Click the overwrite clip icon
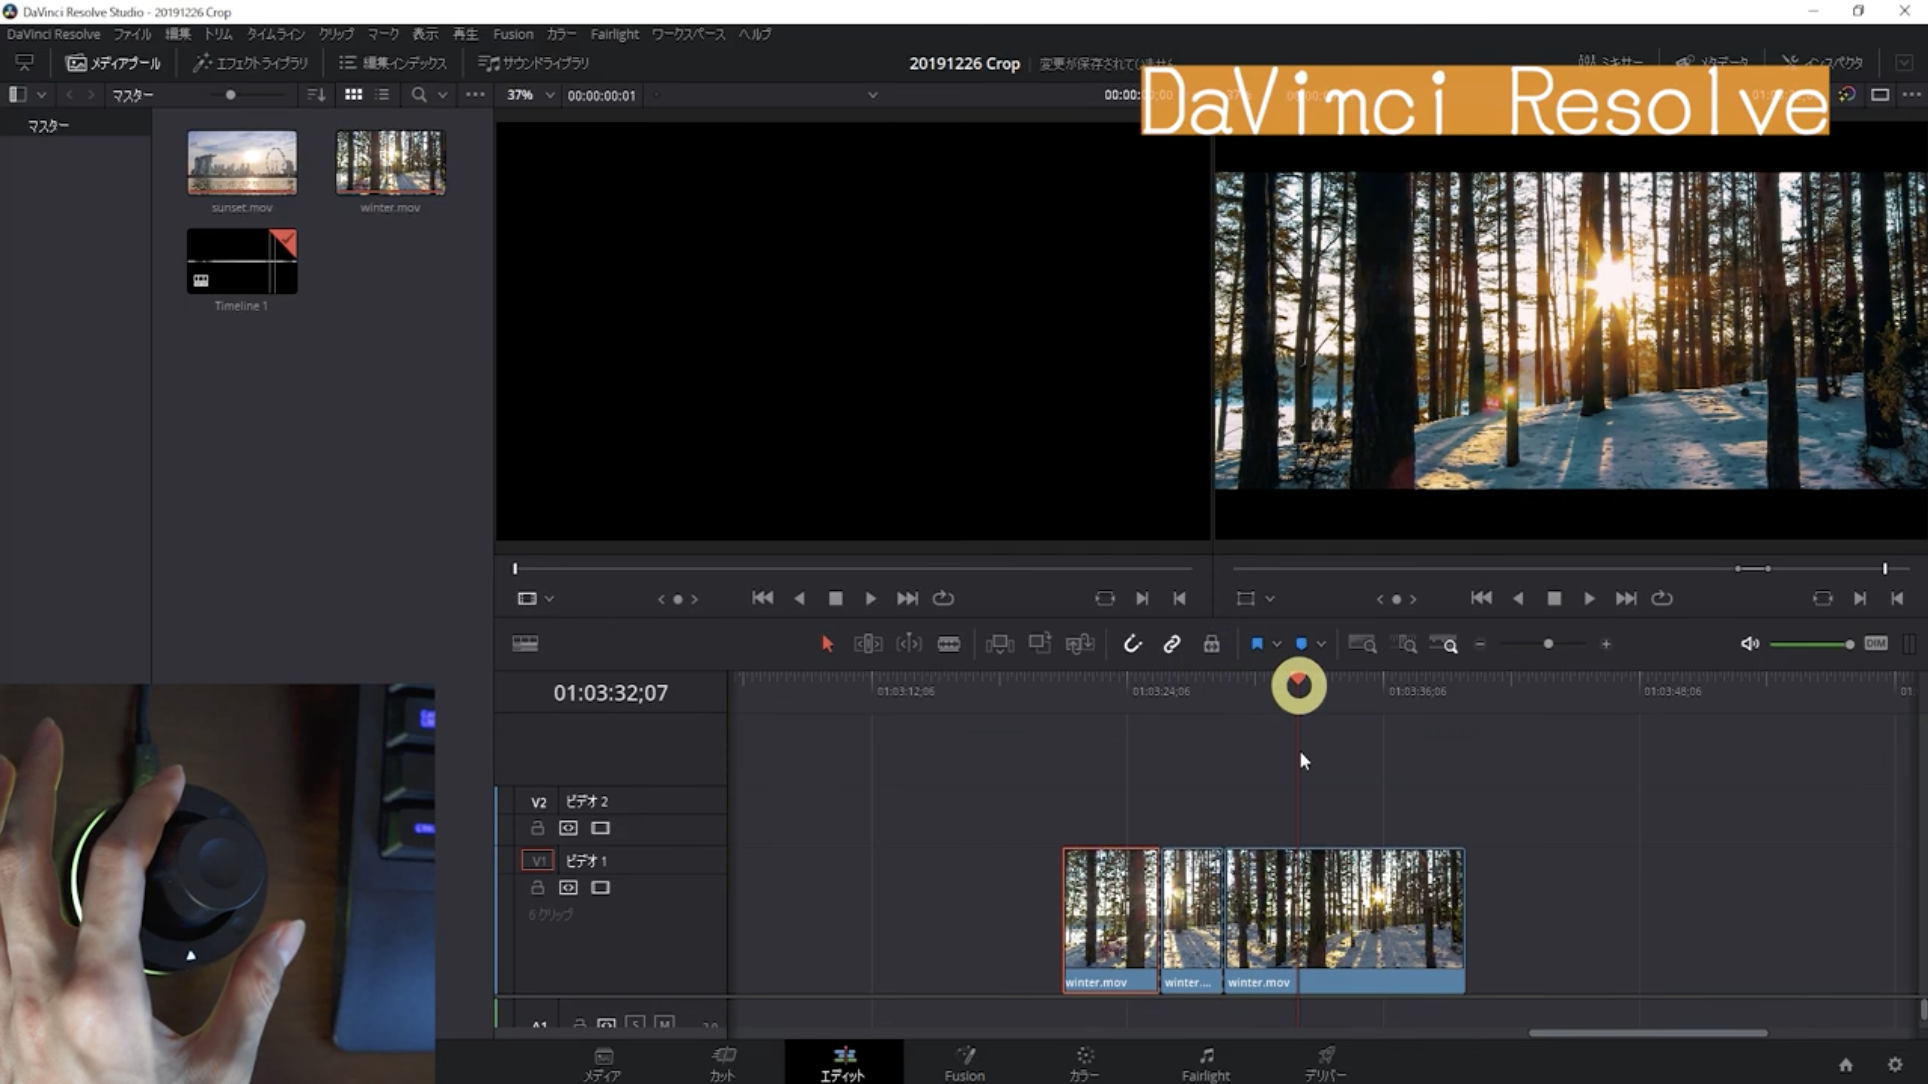This screenshot has height=1084, width=1928. (x=1040, y=644)
